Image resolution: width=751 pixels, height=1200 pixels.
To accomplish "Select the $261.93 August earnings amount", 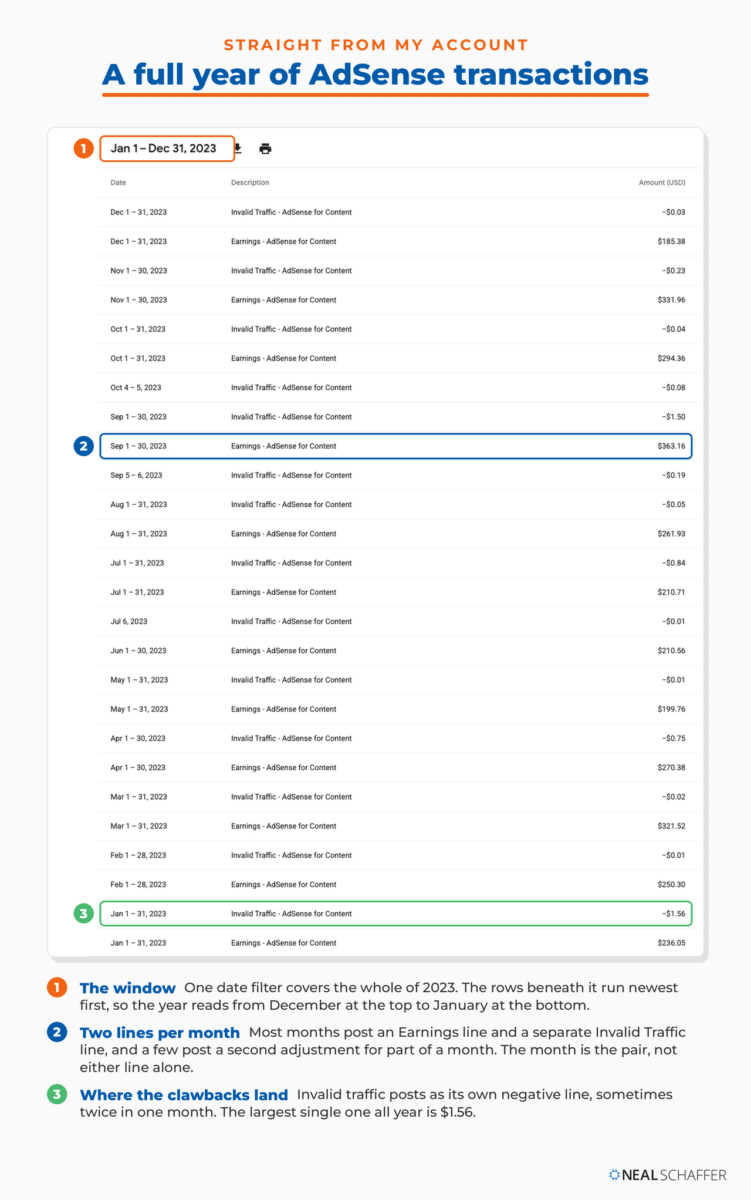I will (671, 533).
